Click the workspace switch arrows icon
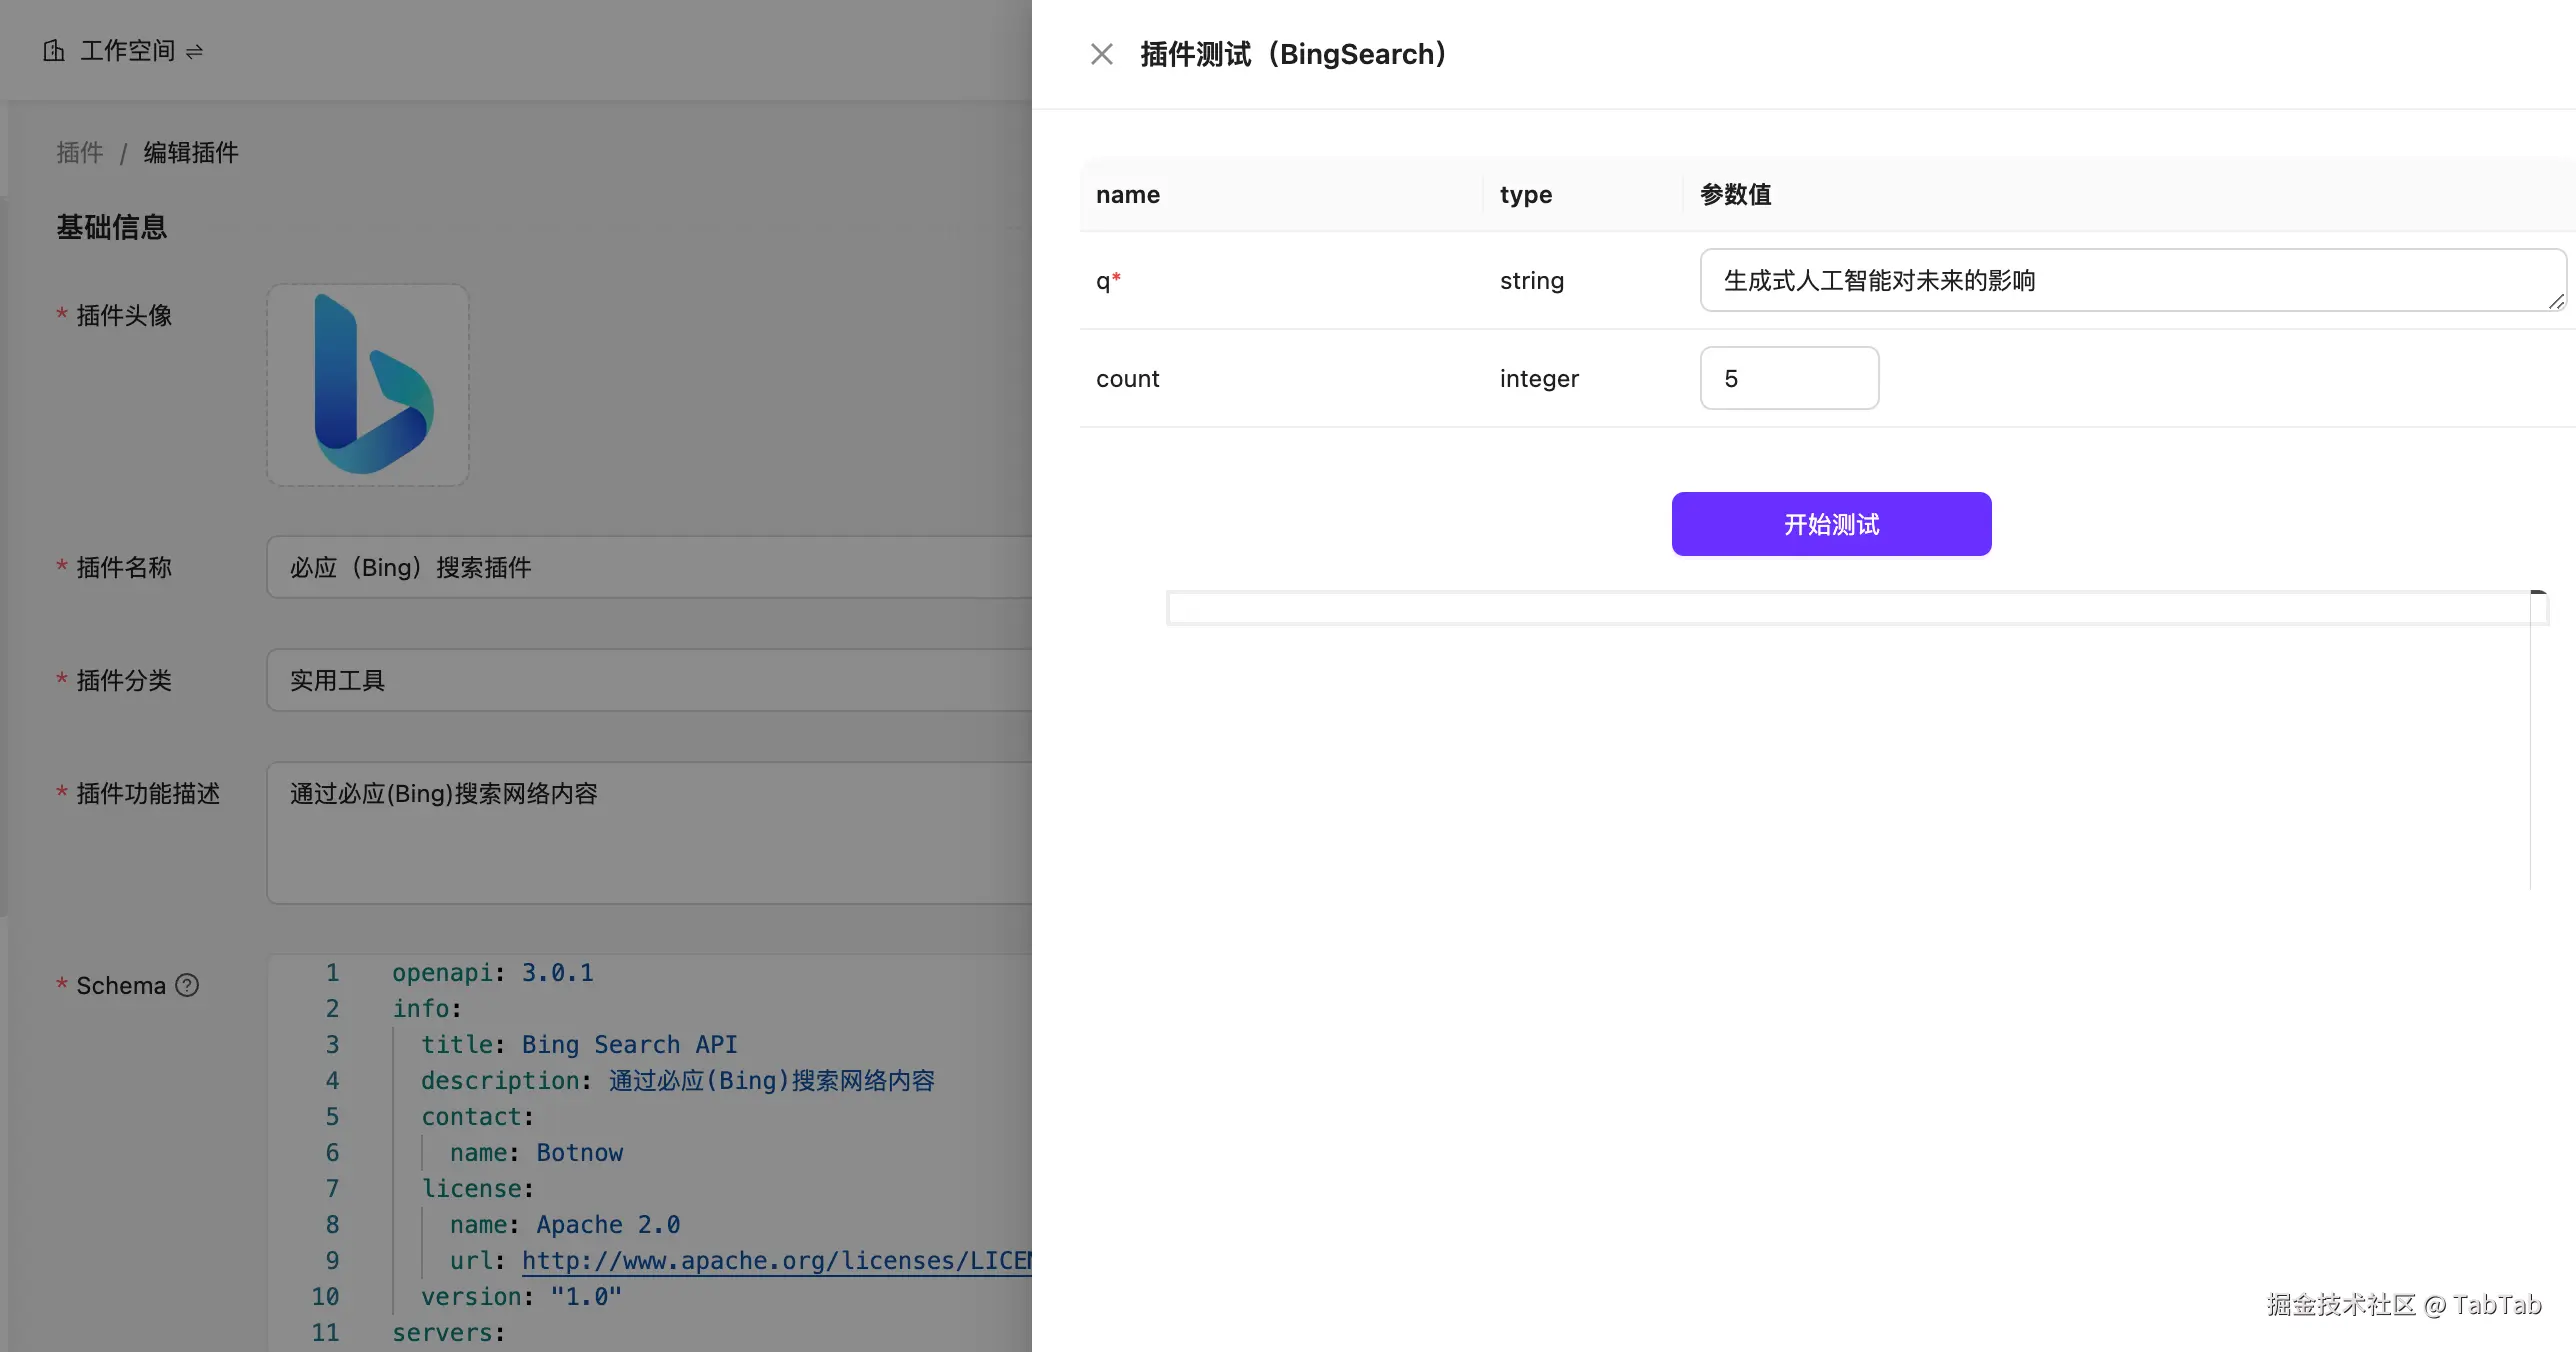The height and width of the screenshot is (1352, 2576). pos(194,51)
